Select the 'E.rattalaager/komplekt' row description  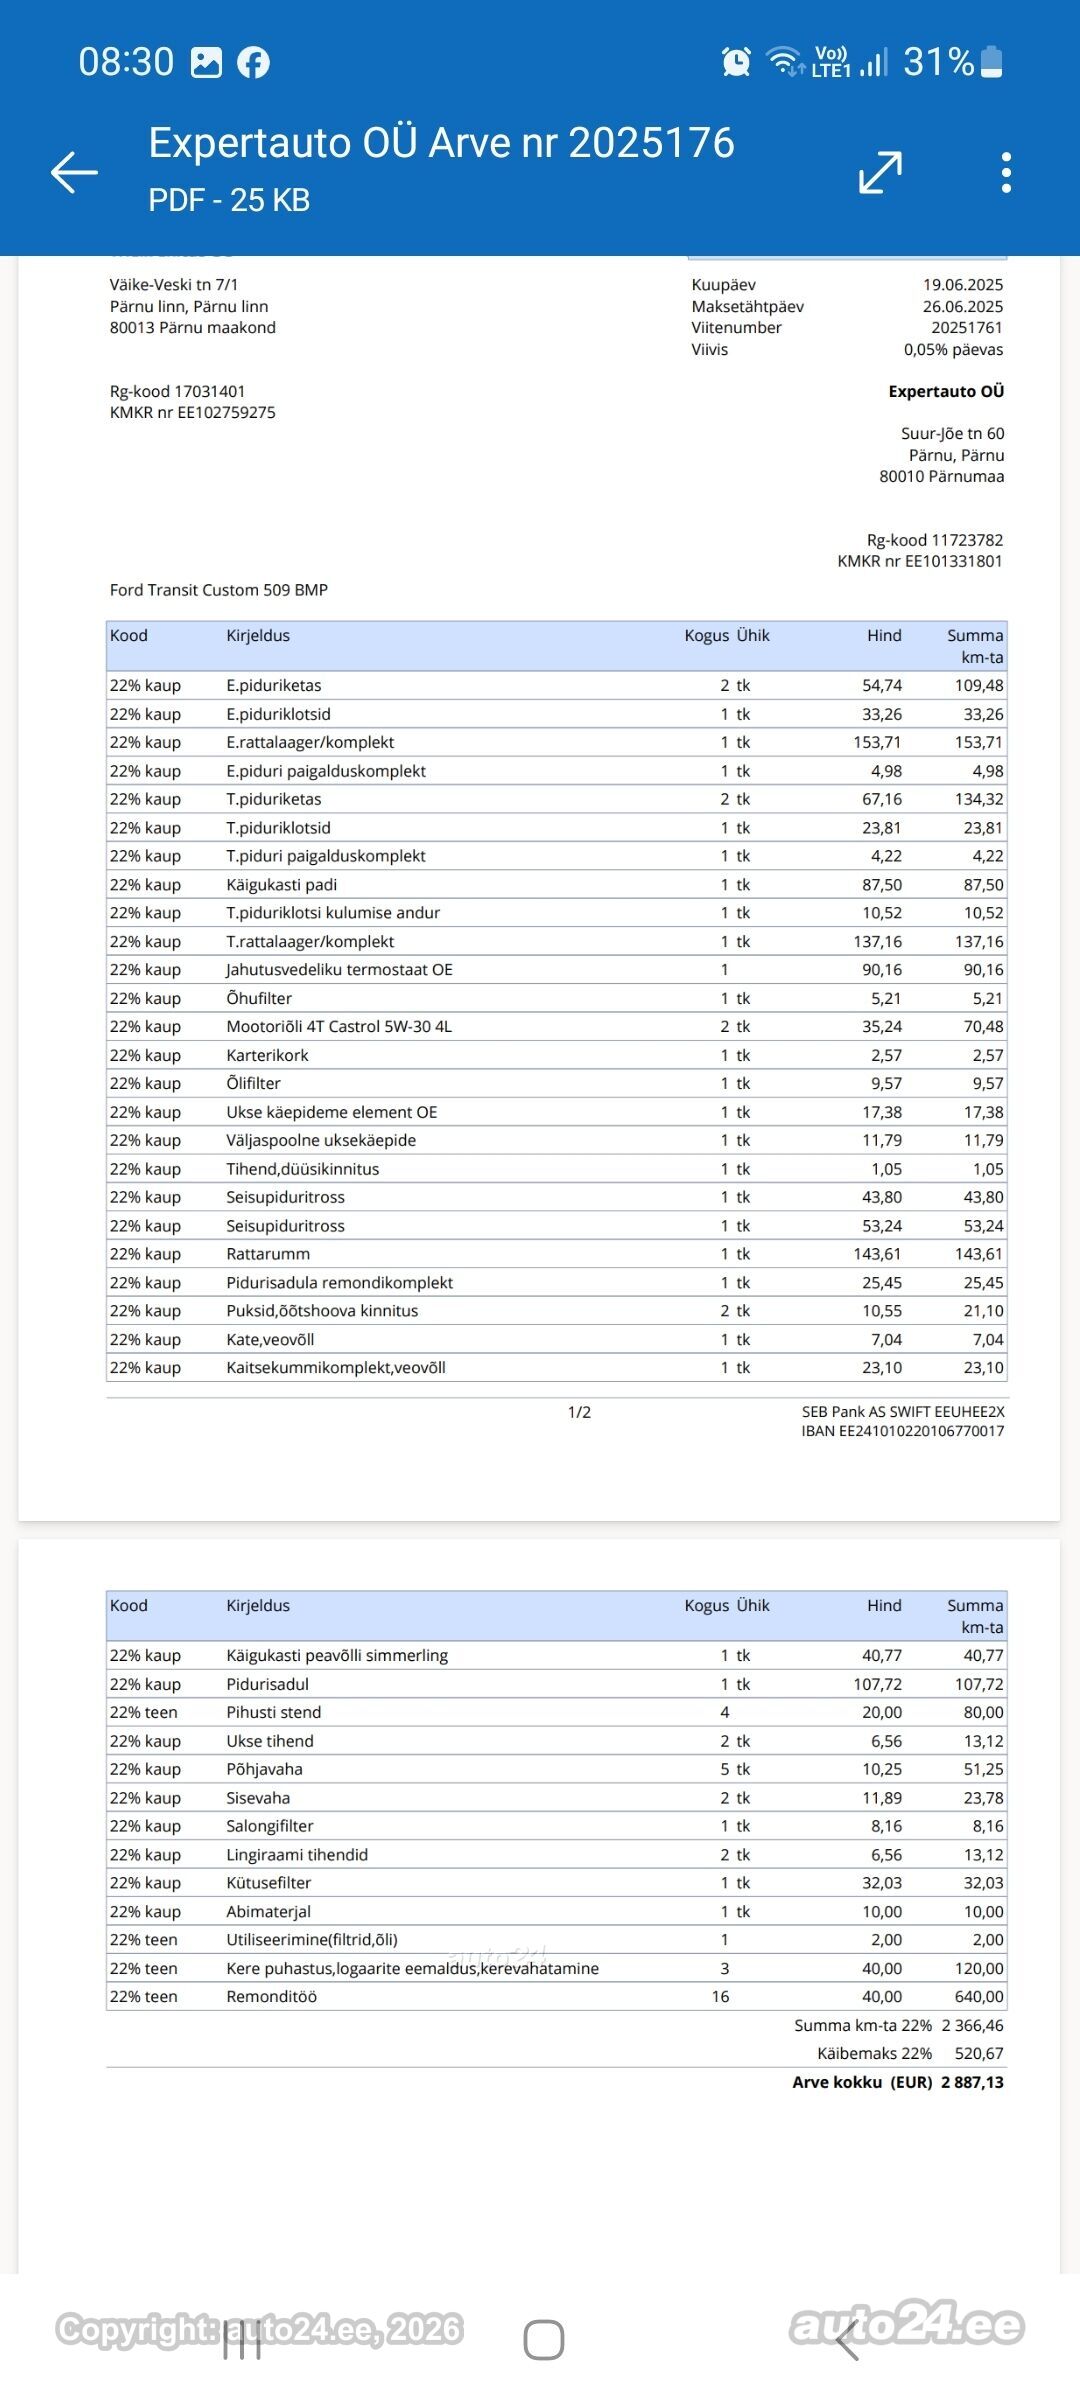click(310, 742)
